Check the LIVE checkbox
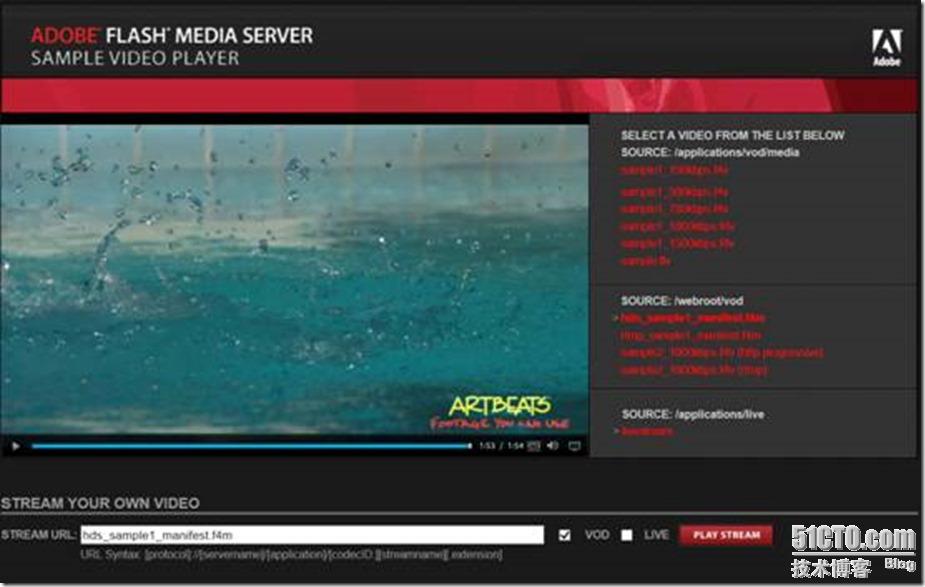925x587 pixels. (626, 535)
